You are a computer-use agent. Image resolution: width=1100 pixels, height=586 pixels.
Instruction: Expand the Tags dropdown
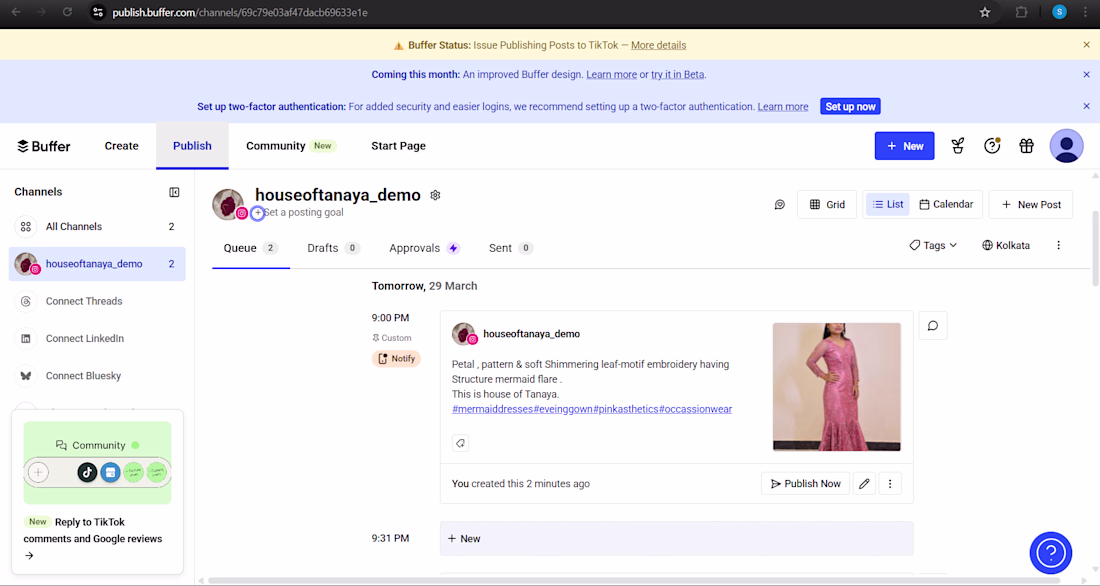pos(933,246)
